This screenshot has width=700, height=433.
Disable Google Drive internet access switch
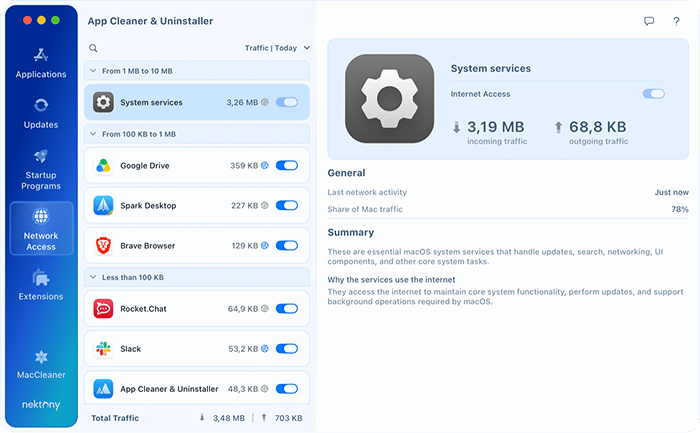[x=287, y=166]
